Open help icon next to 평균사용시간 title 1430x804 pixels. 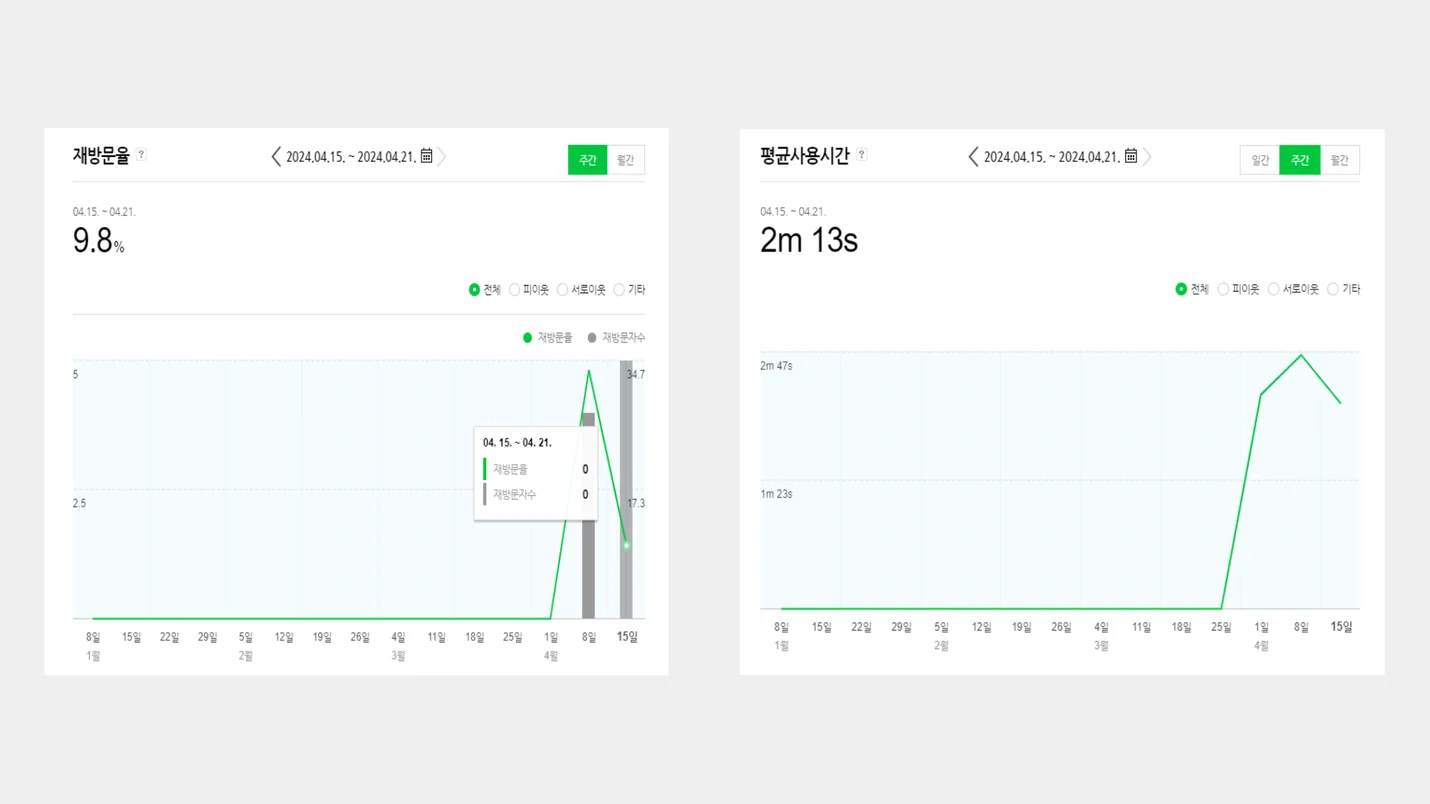coord(861,155)
